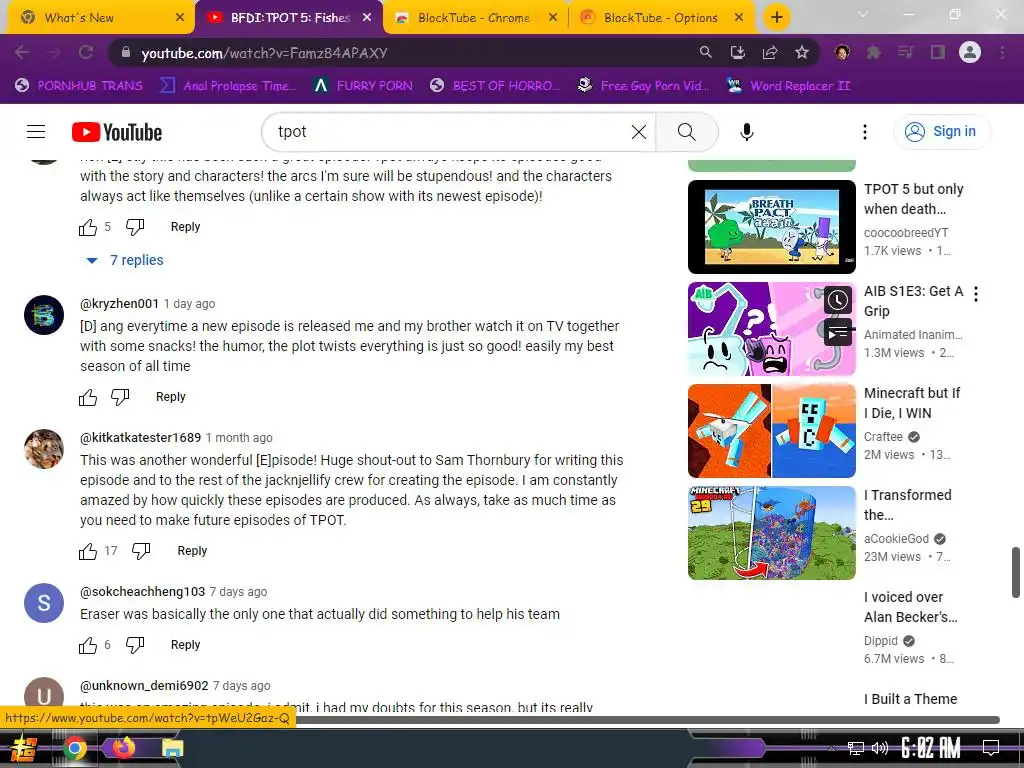Open Chrome extensions puzzle icon
The width and height of the screenshot is (1024, 768).
[873, 52]
